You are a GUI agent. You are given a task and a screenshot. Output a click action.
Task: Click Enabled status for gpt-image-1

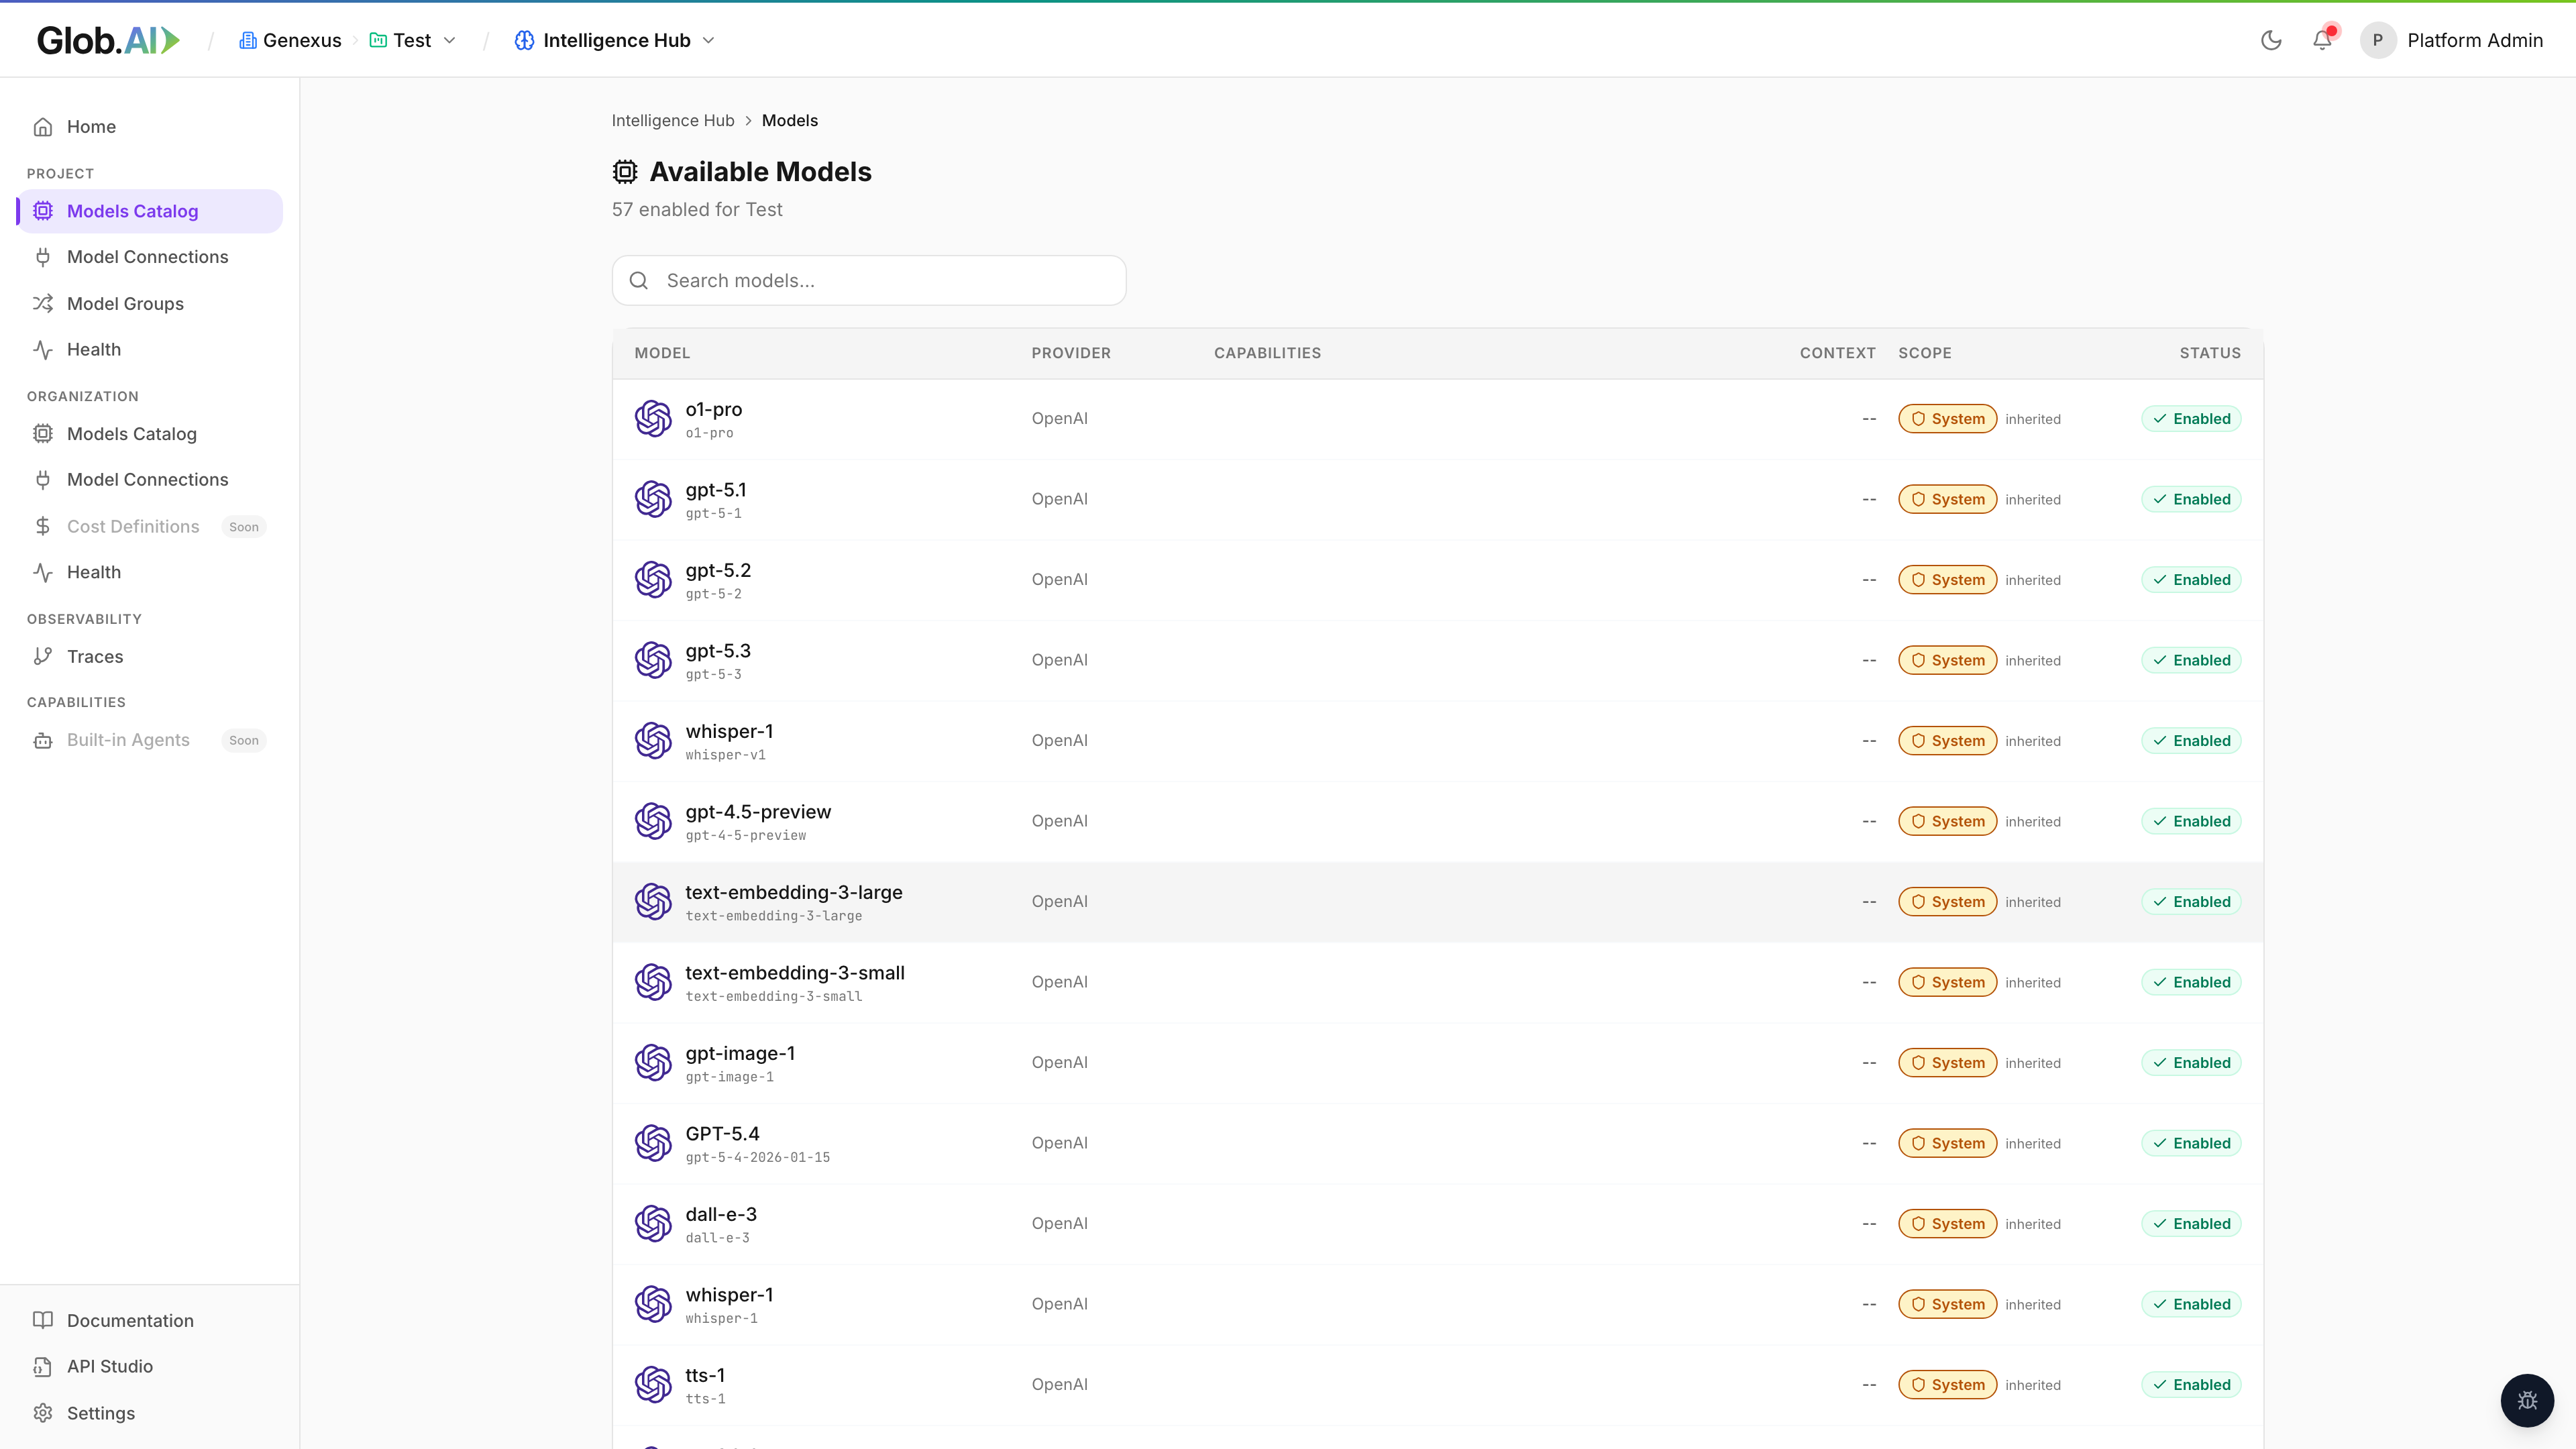2191,1063
